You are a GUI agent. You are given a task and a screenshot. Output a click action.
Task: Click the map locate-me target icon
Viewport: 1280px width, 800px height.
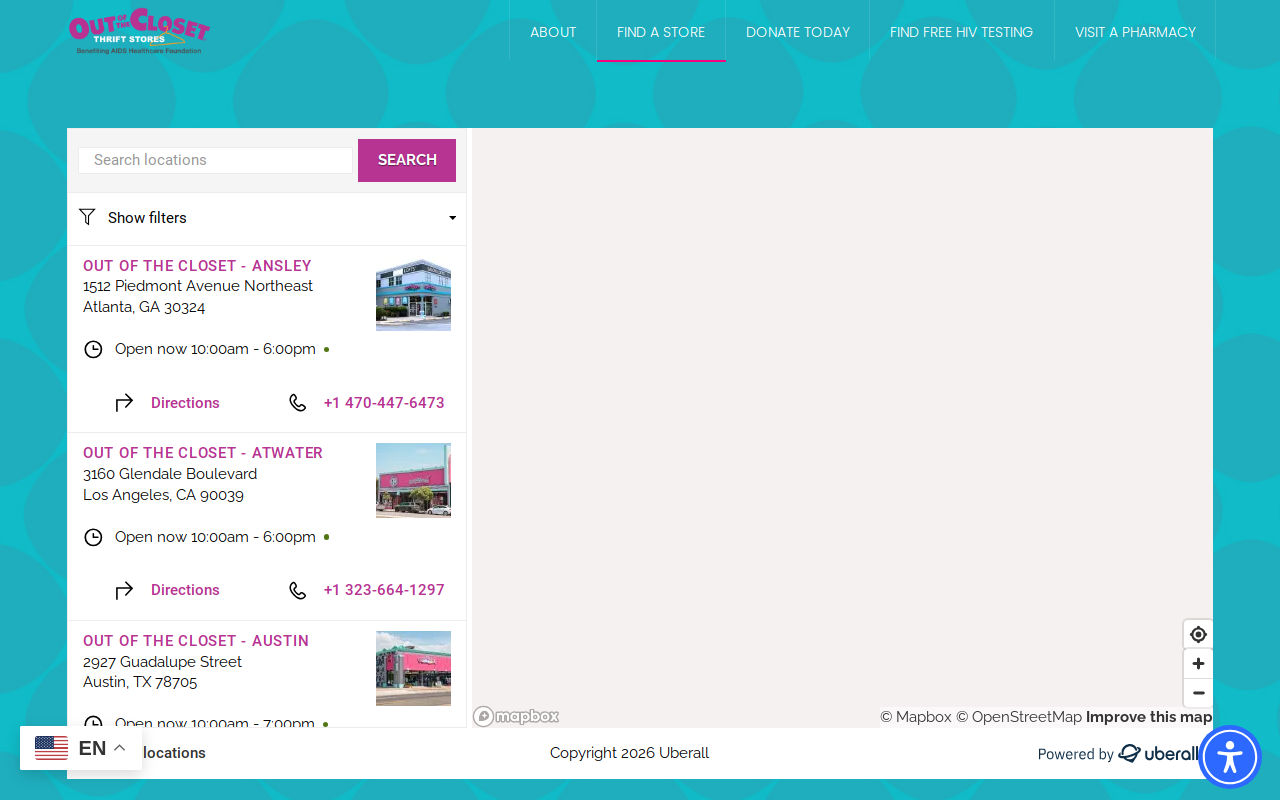coord(1198,634)
